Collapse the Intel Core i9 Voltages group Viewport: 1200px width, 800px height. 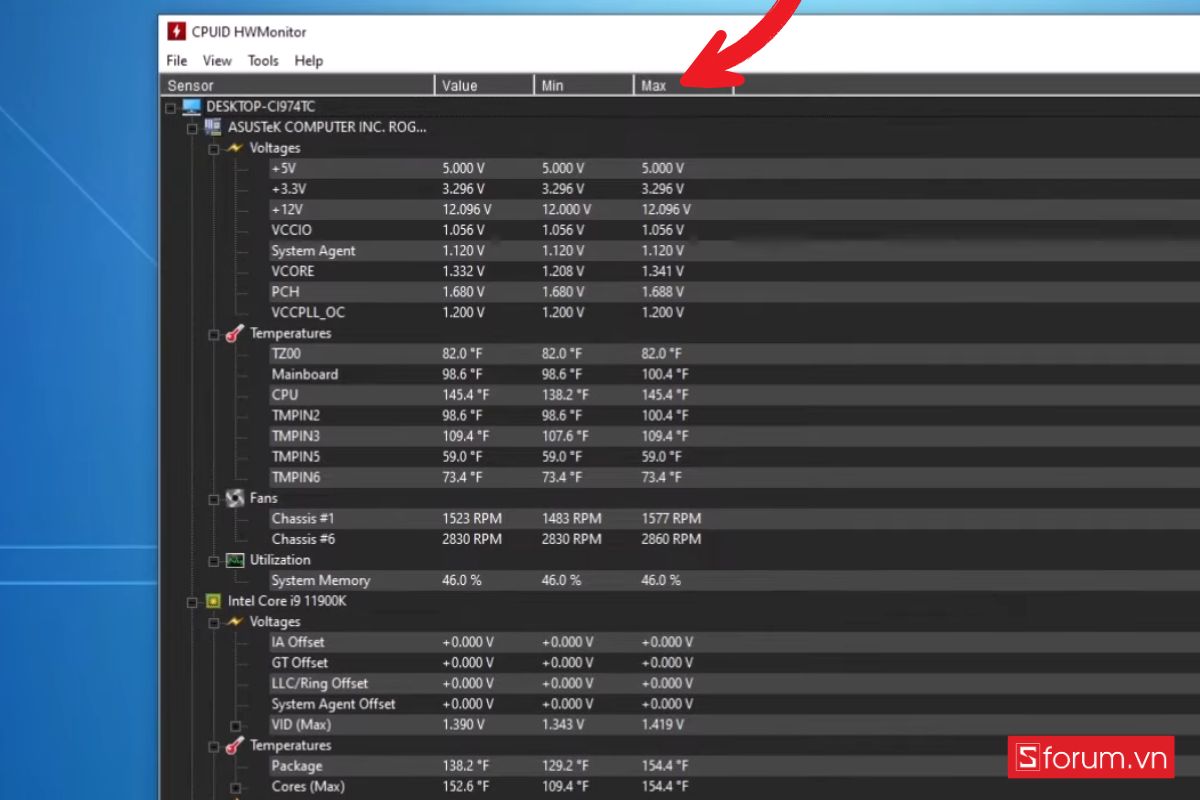(x=214, y=623)
